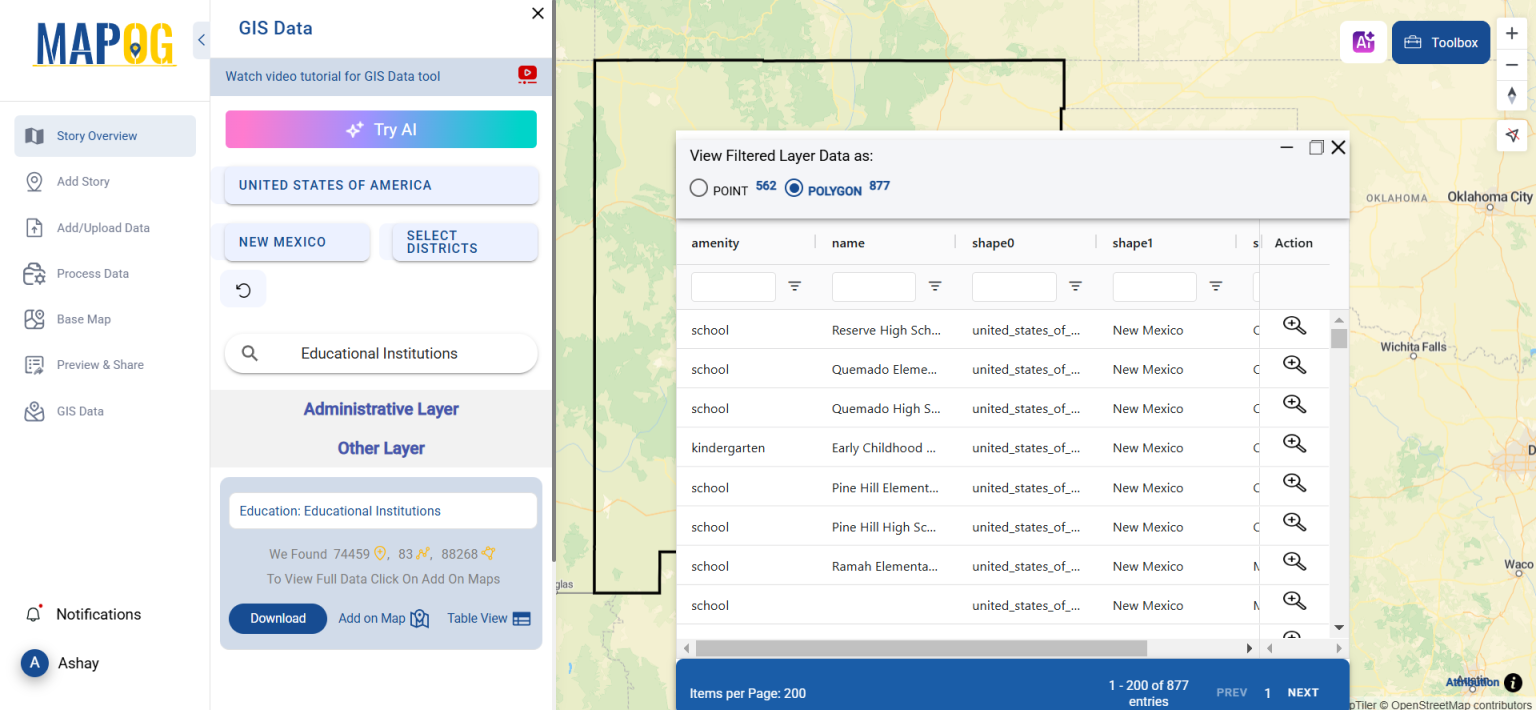Select the POINT radio button

point(698,187)
